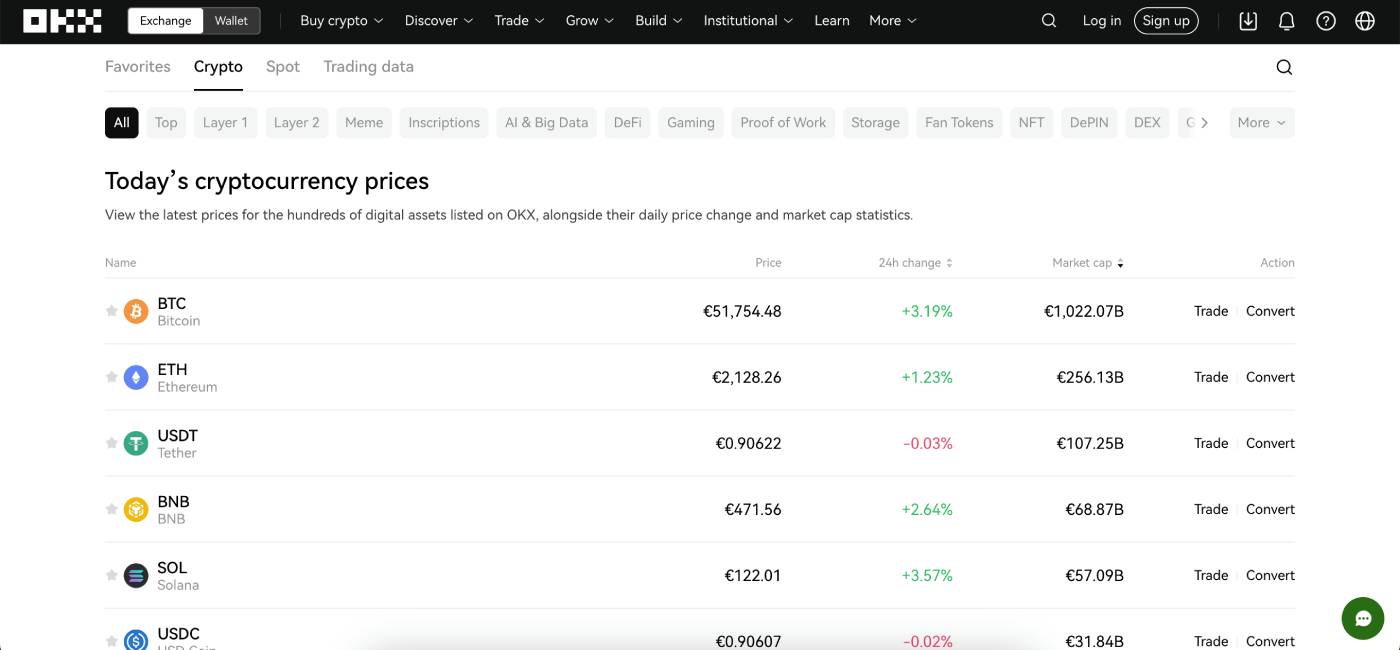Click the Solana coin icon

click(x=136, y=575)
